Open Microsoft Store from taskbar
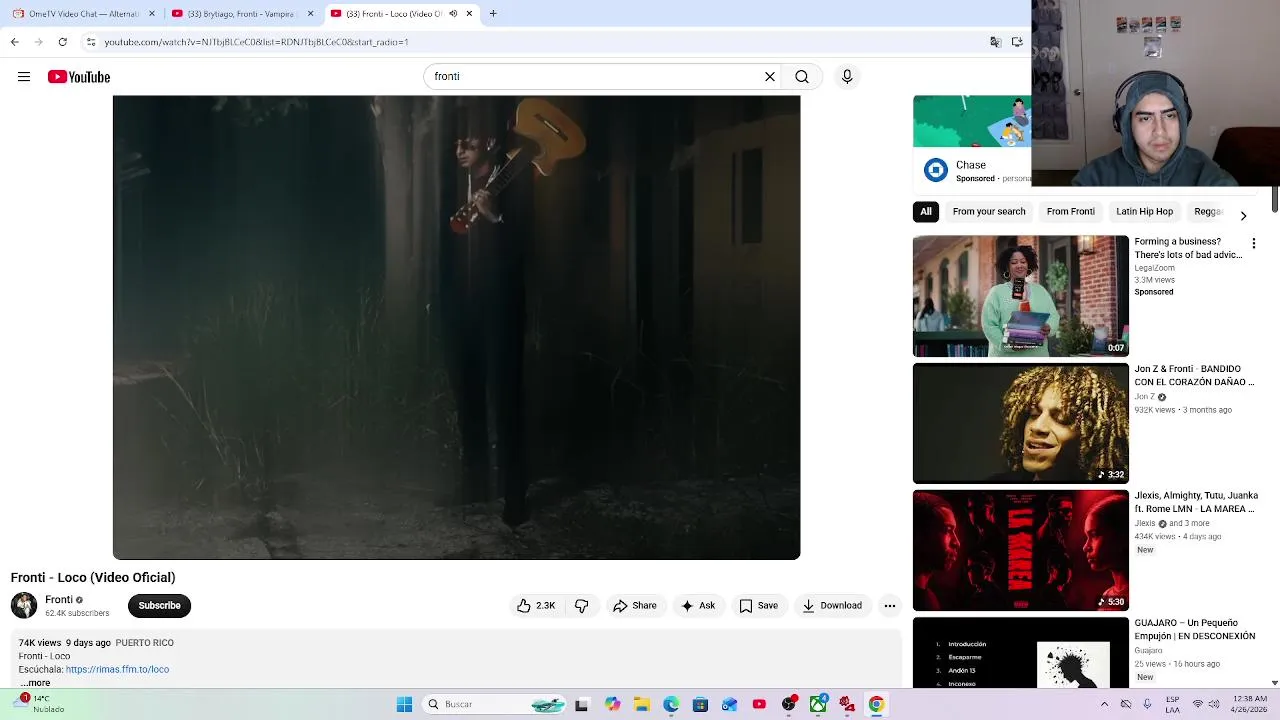 700,704
